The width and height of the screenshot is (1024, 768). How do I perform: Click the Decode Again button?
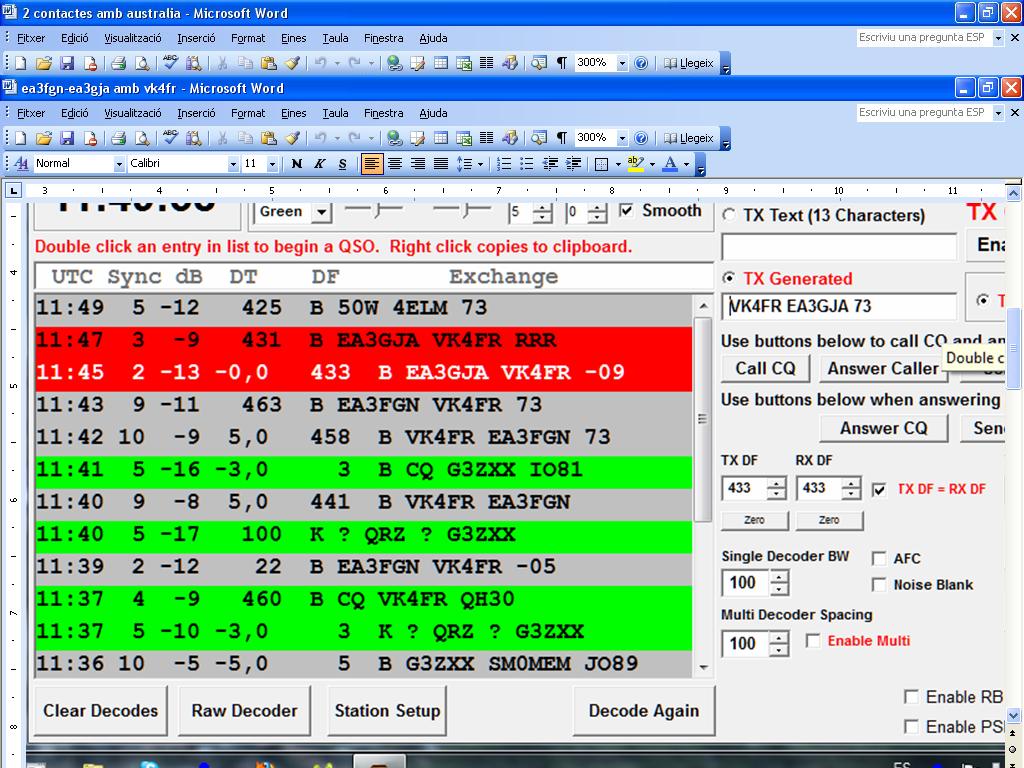(643, 711)
